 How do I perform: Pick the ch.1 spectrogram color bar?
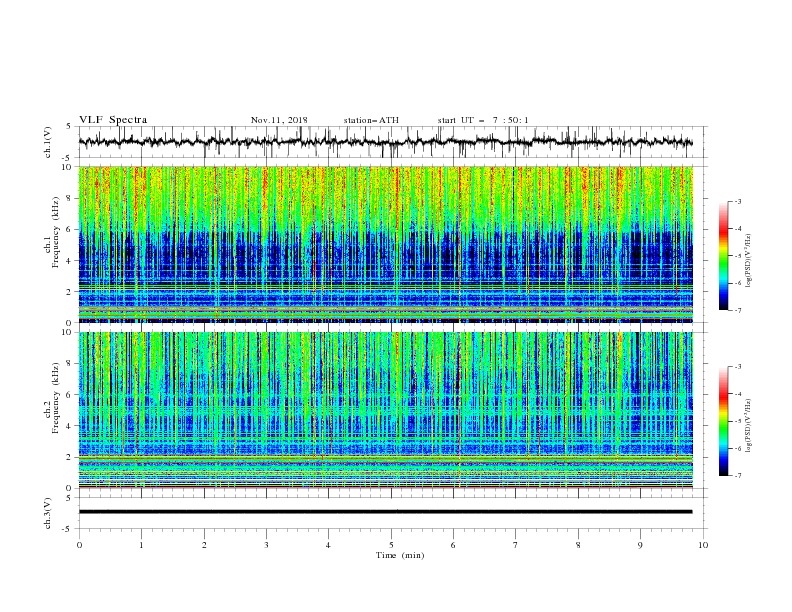coord(723,255)
